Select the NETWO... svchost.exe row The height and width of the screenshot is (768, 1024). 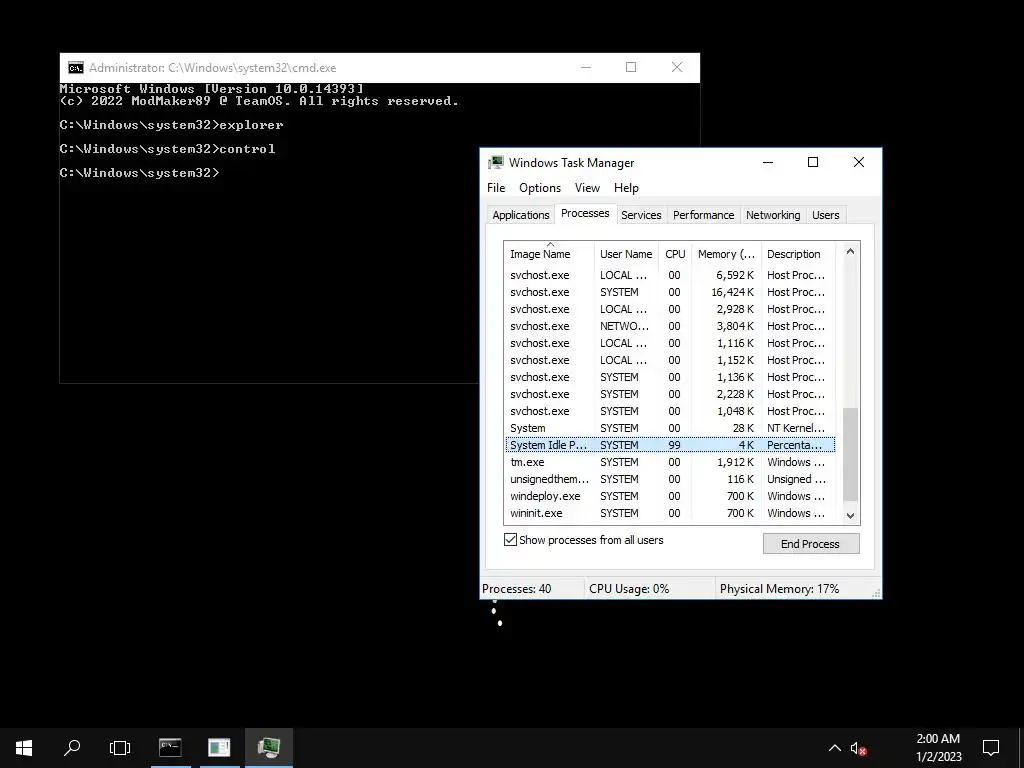coord(671,327)
